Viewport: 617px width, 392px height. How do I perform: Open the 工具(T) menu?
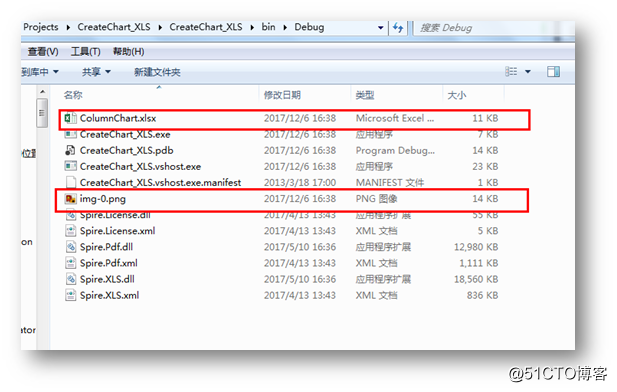pyautogui.click(x=85, y=52)
